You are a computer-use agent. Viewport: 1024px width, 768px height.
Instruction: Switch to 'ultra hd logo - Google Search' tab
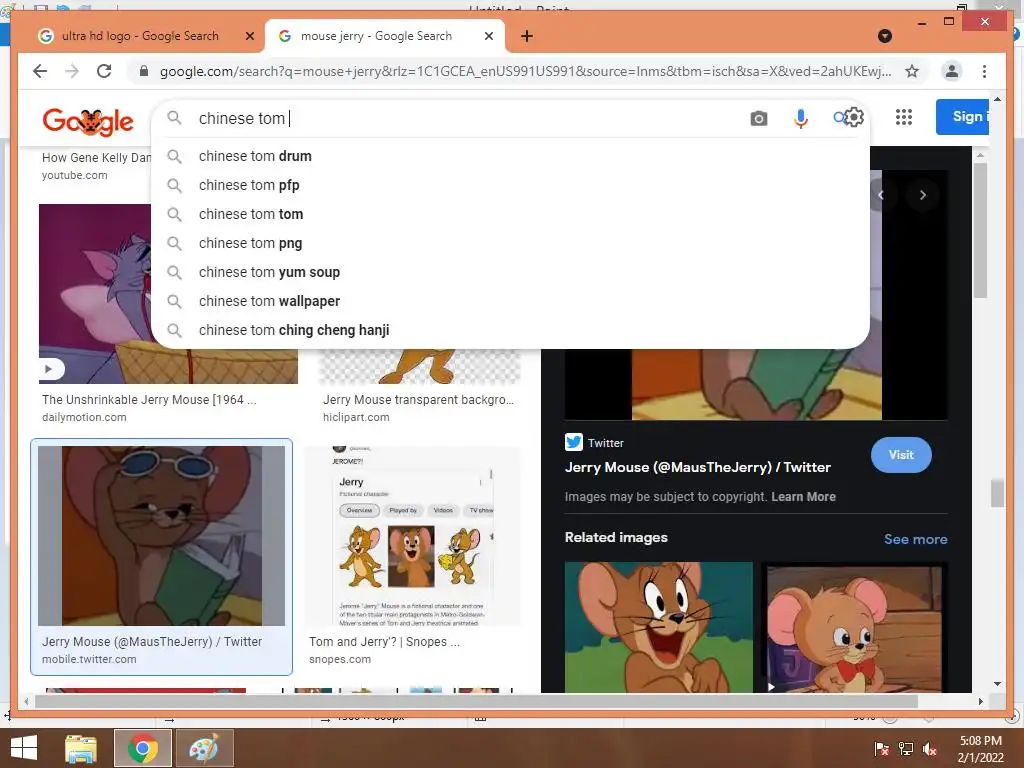coord(140,36)
